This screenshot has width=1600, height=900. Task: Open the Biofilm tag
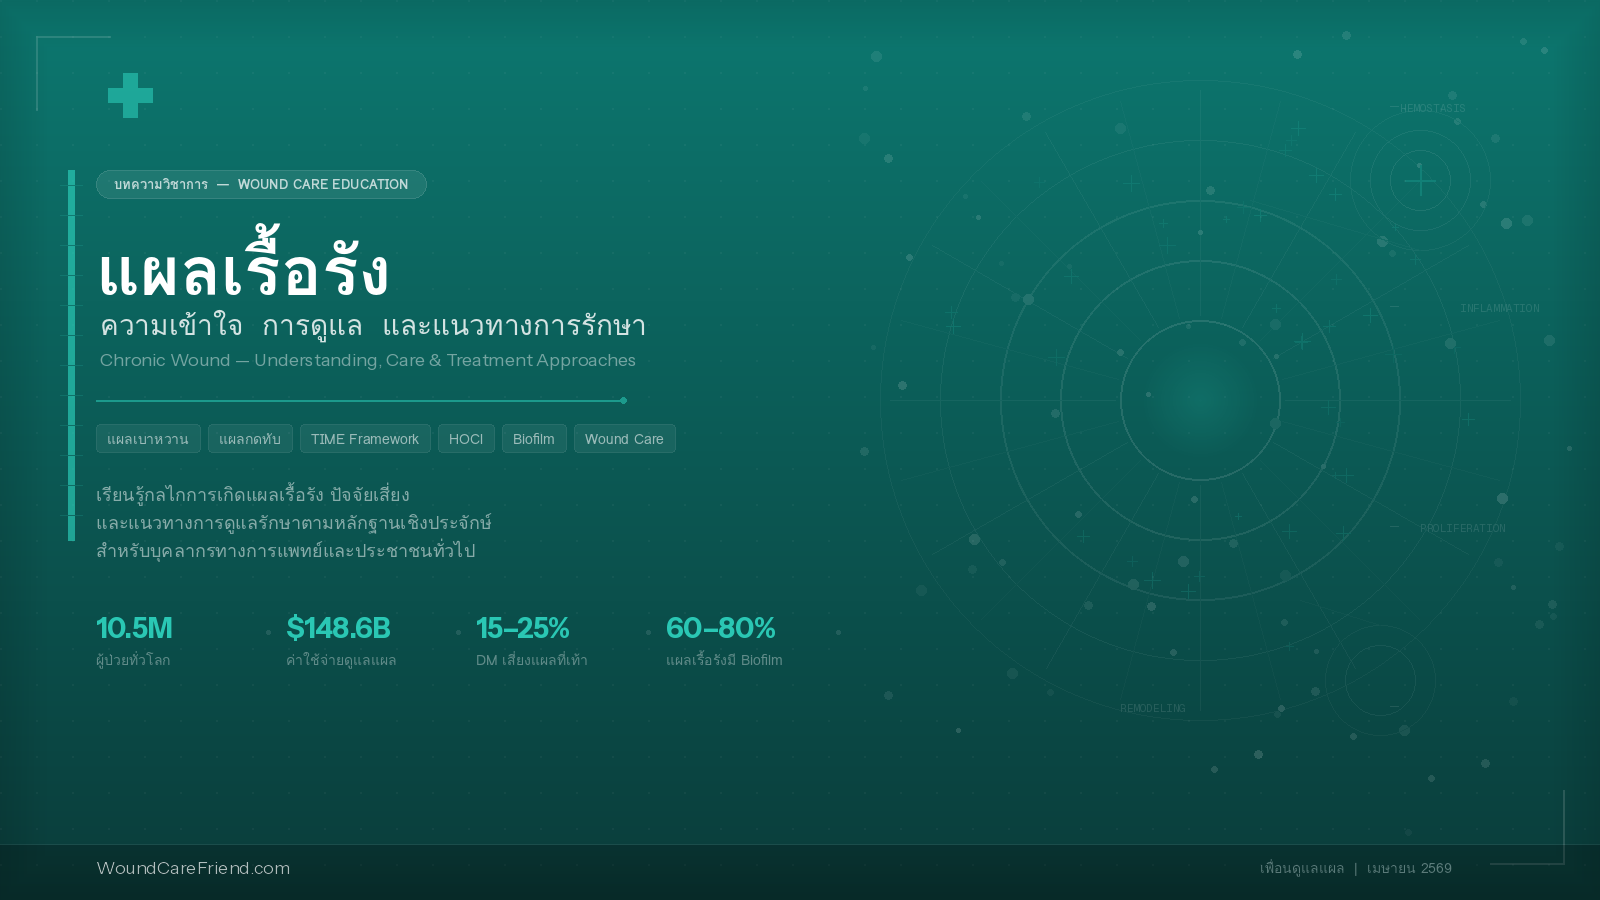click(534, 439)
